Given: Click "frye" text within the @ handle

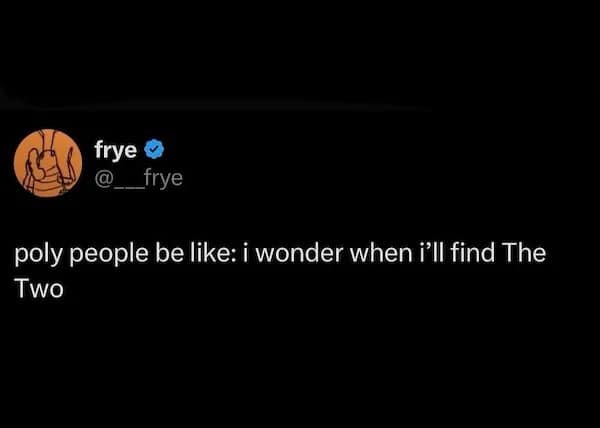Looking at the screenshot, I should tap(160, 177).
